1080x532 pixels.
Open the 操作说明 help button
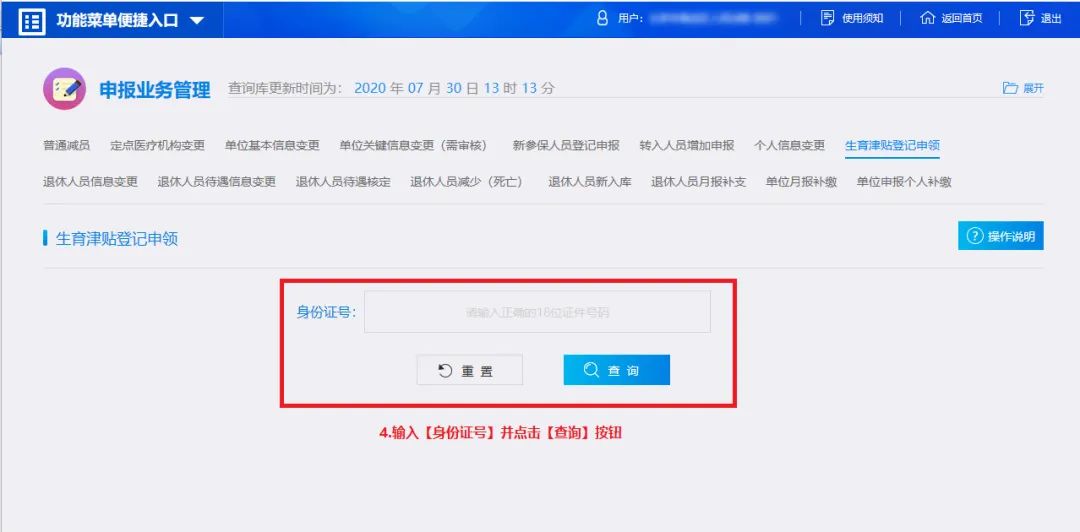click(1000, 236)
